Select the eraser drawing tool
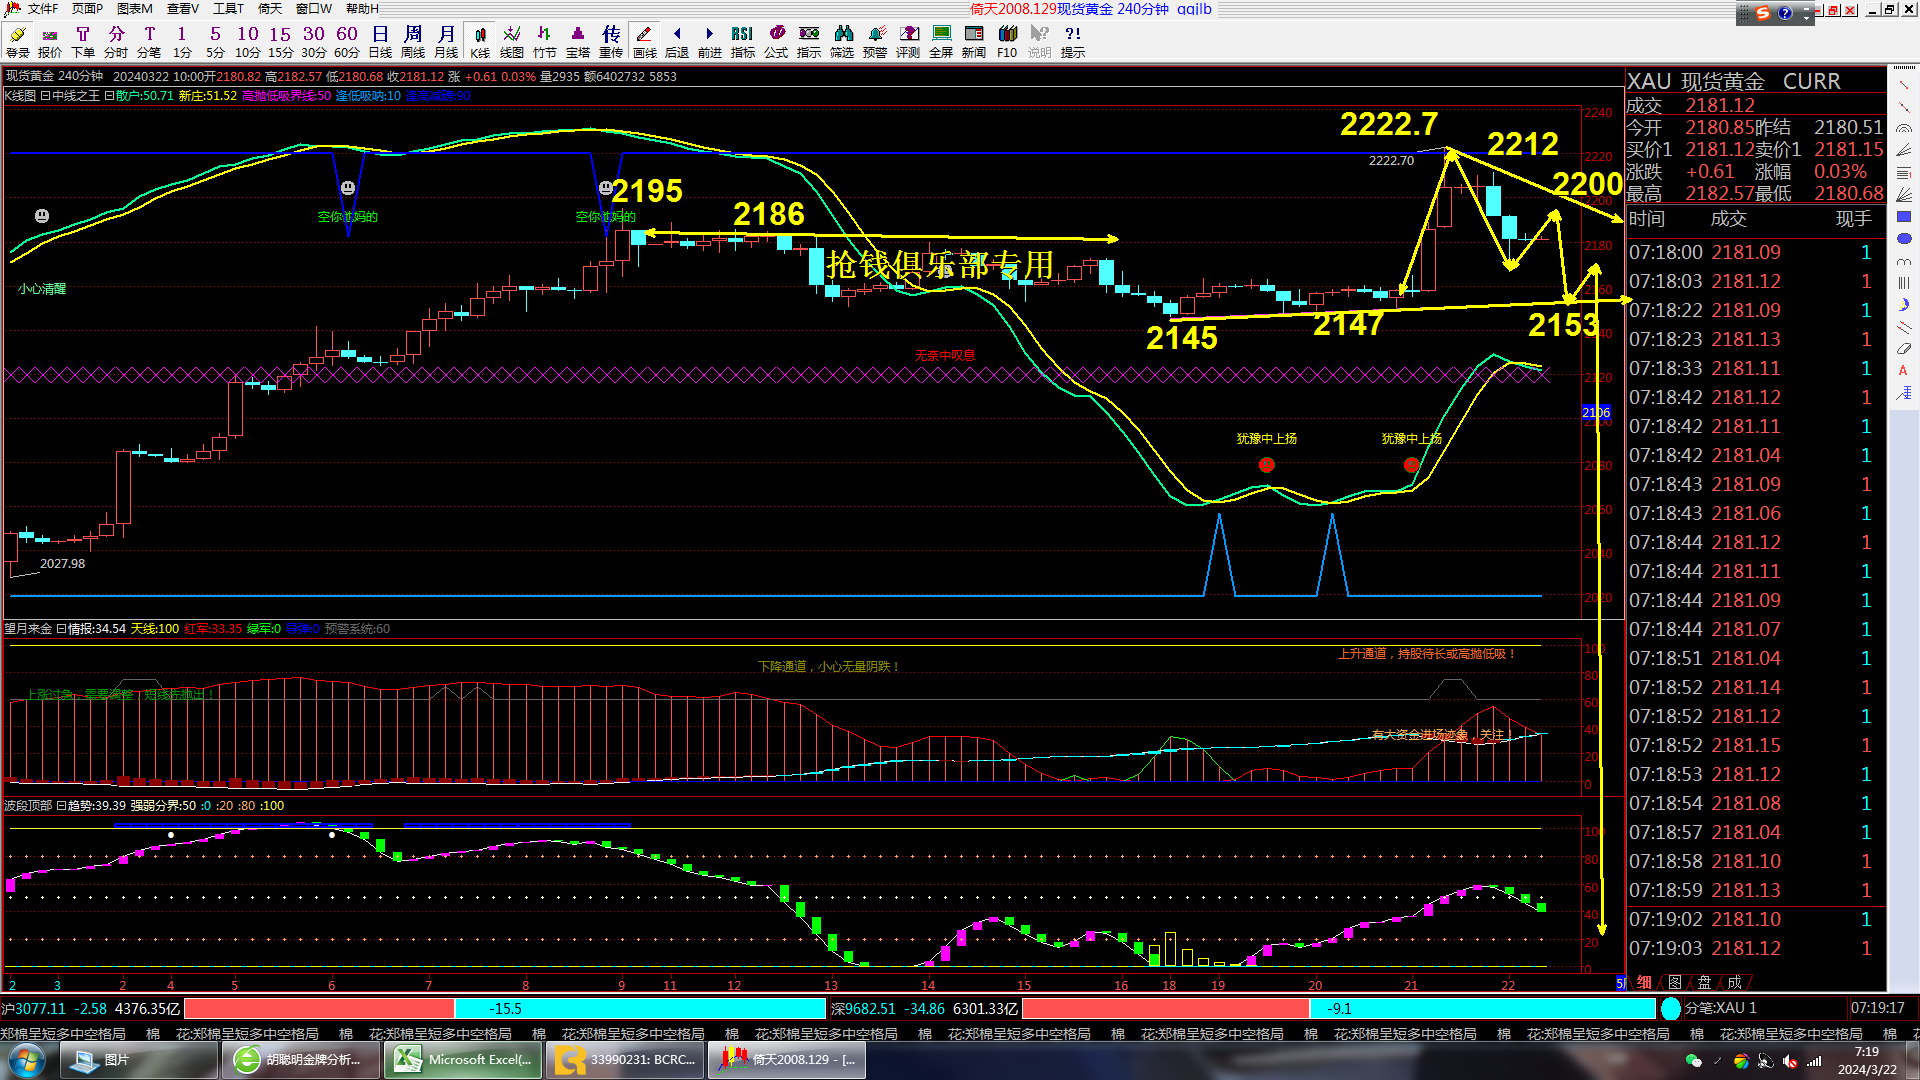The image size is (1920, 1080). 1903,349
